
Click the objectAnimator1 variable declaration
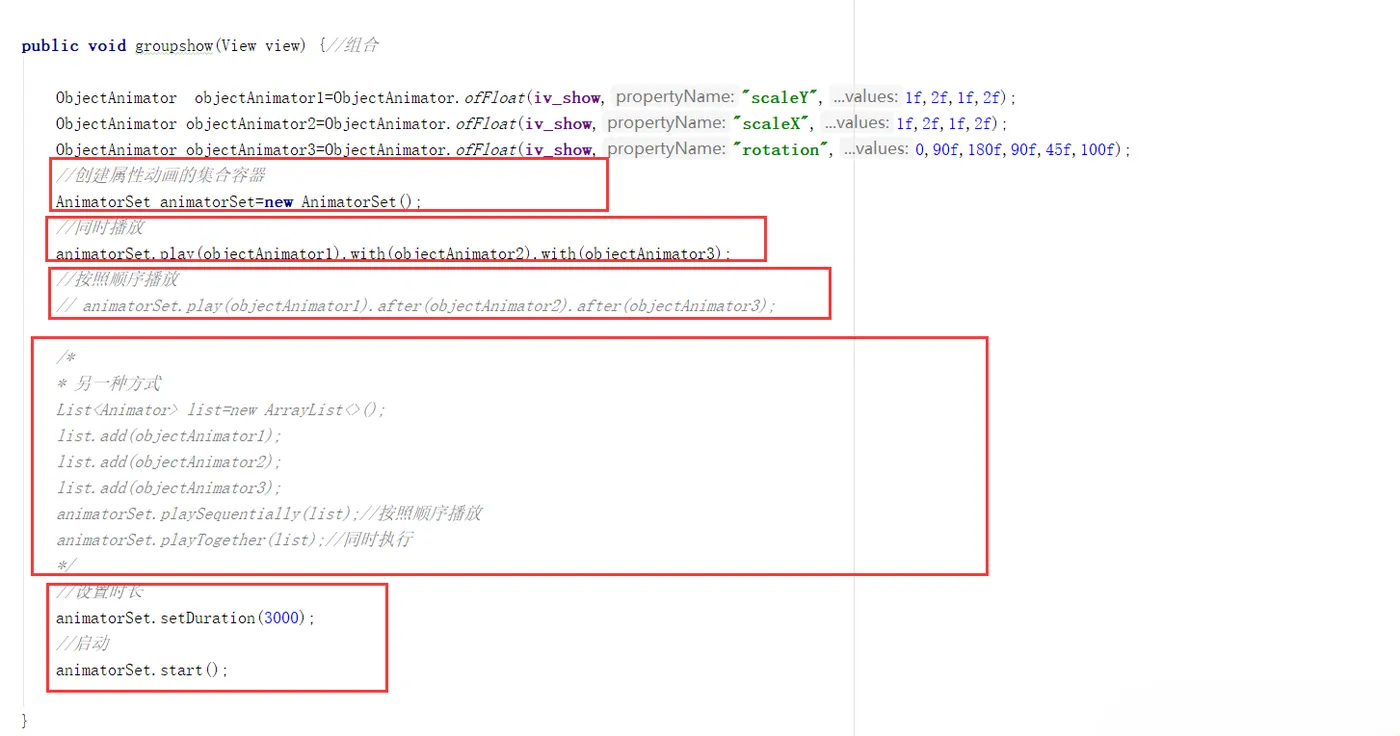click(260, 98)
